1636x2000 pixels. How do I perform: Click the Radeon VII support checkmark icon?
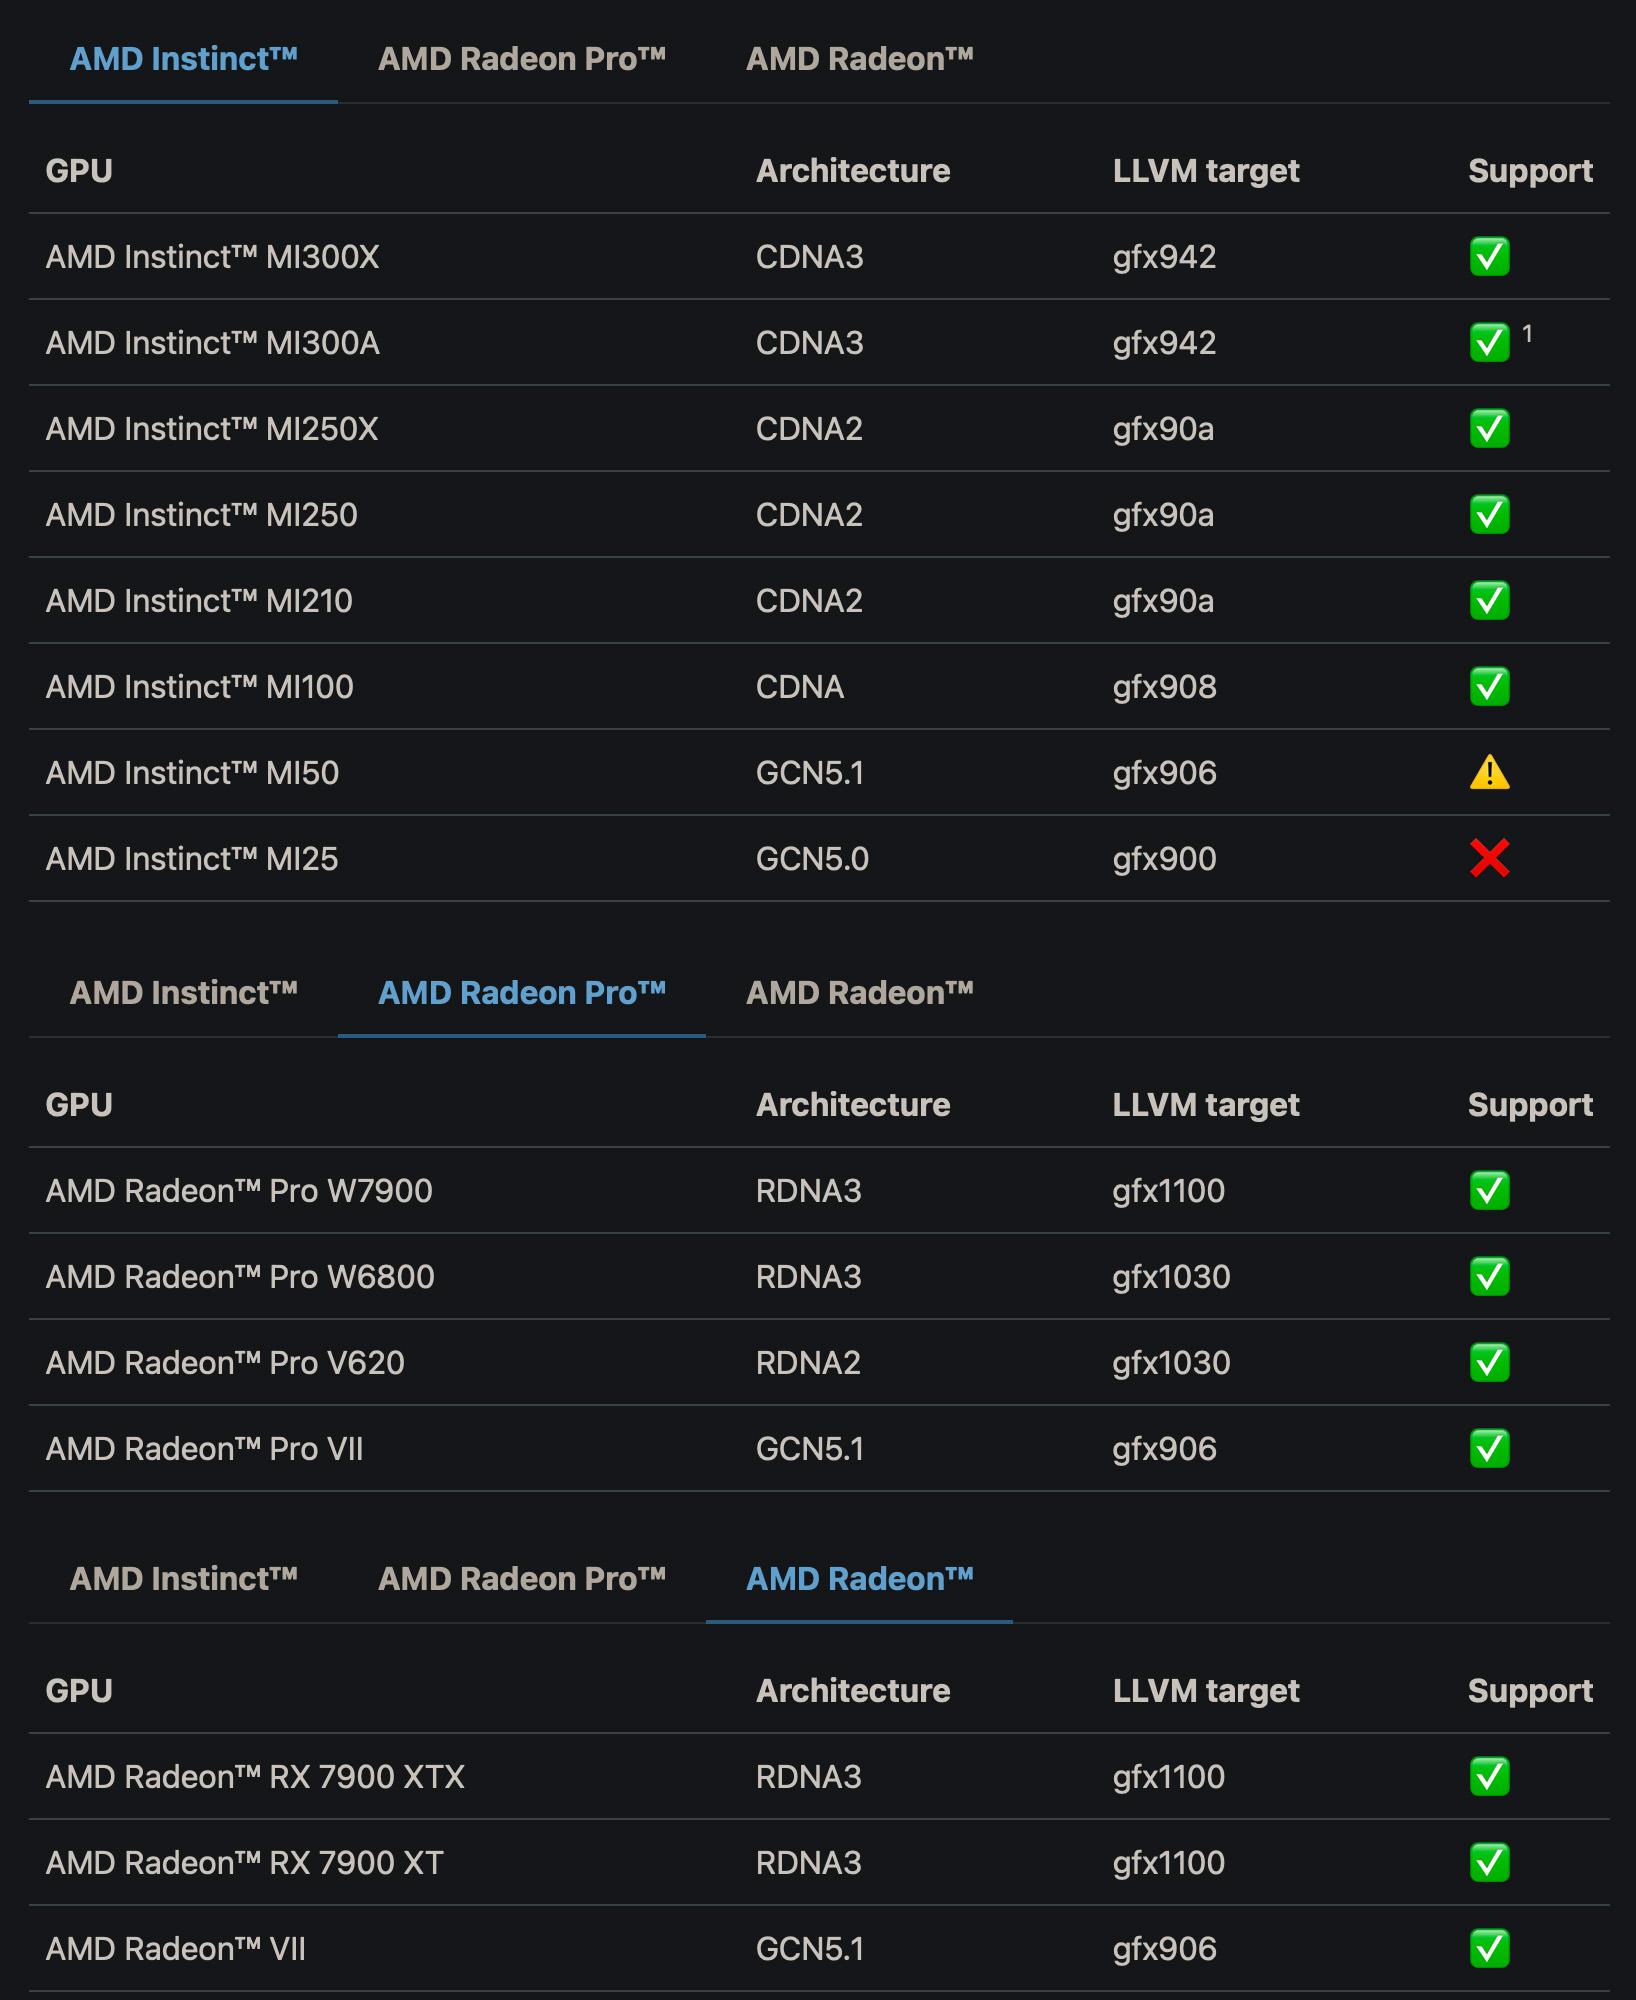[x=1489, y=1949]
